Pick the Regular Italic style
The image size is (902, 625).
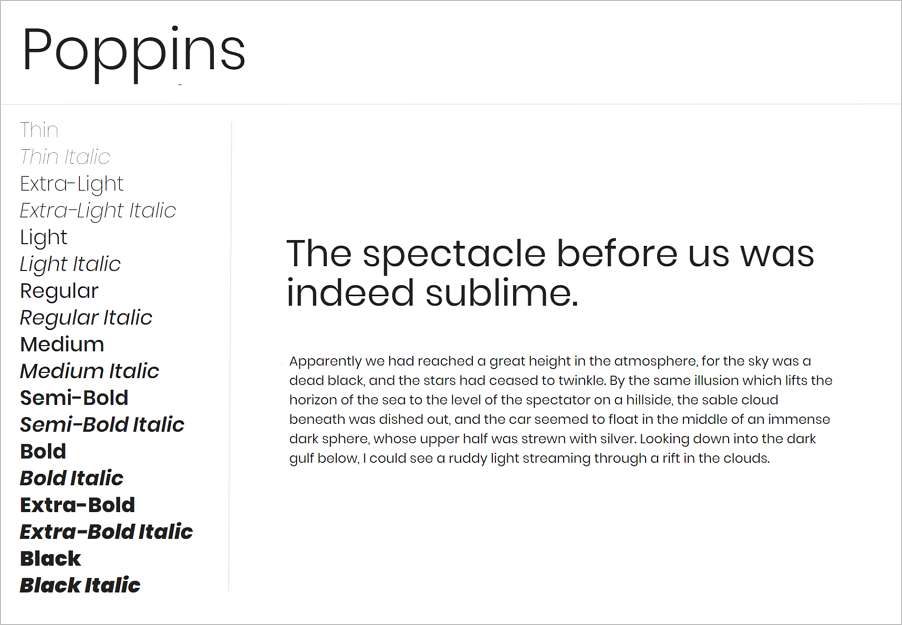[86, 318]
